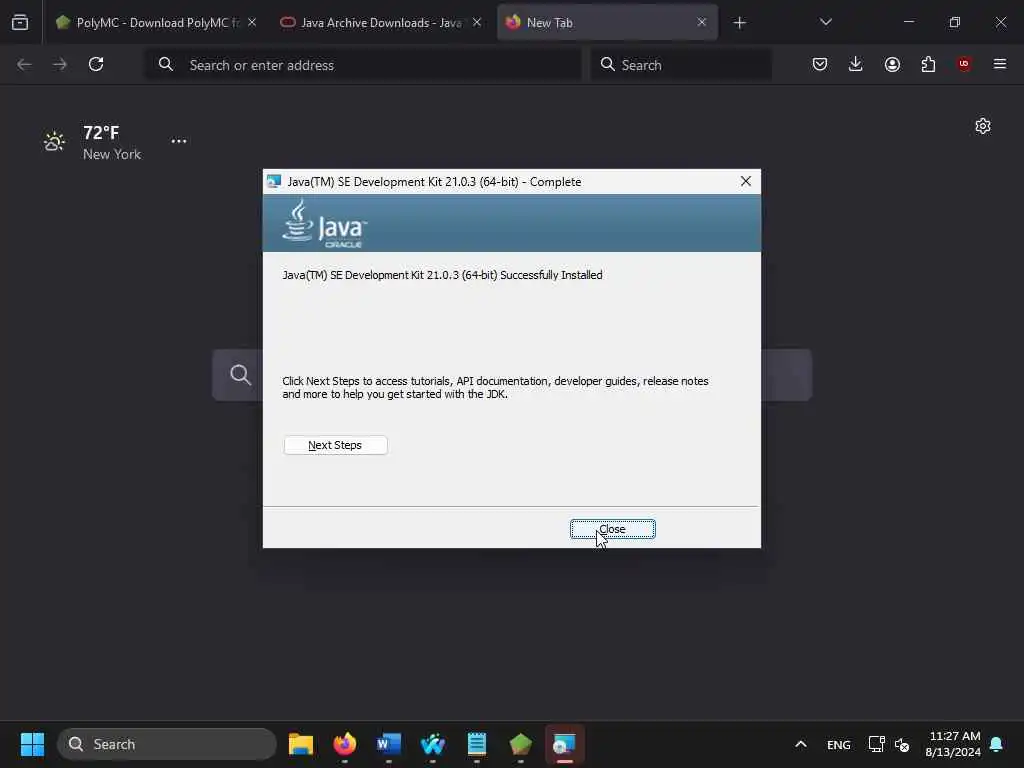Image resolution: width=1024 pixels, height=768 pixels.
Task: Open network status tray icon
Action: [x=876, y=744]
